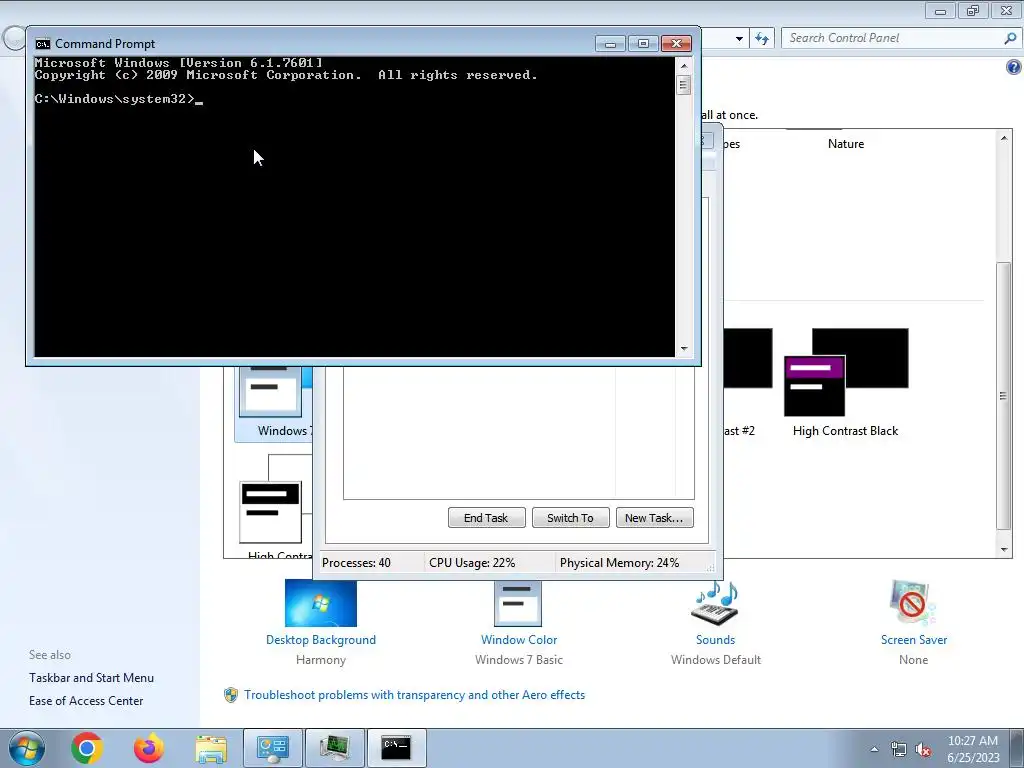Click the Nature theme label
This screenshot has width=1024, height=768.
point(846,144)
